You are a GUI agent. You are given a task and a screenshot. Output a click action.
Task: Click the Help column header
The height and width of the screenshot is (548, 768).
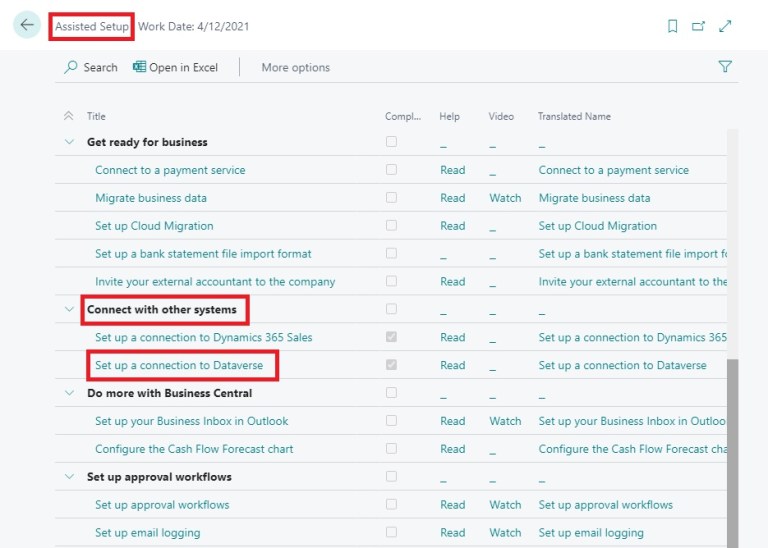tap(449, 117)
